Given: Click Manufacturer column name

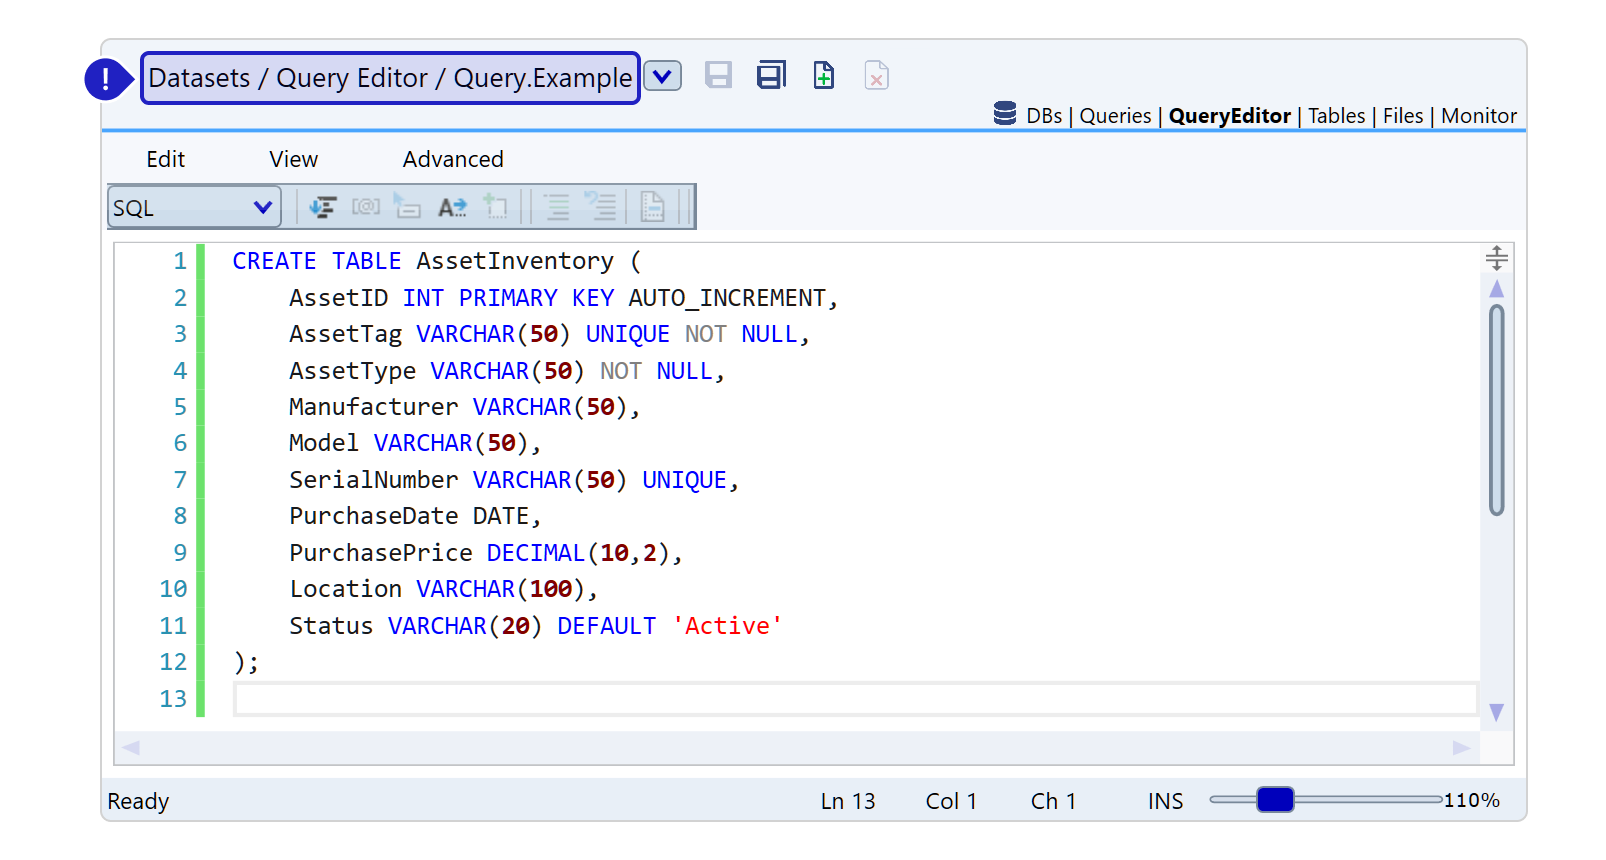Looking at the screenshot, I should pyautogui.click(x=373, y=407).
